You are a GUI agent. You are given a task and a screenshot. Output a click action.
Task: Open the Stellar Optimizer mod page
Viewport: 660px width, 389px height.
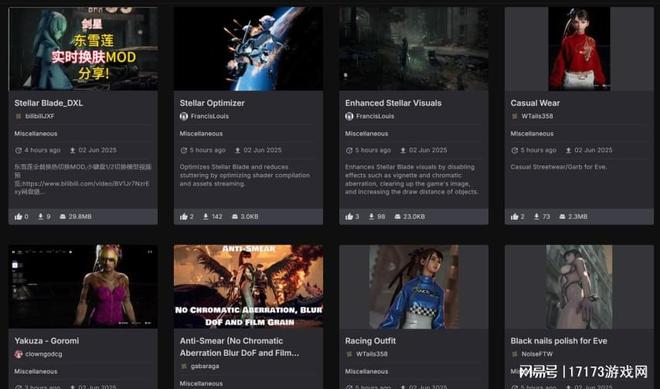click(x=212, y=103)
